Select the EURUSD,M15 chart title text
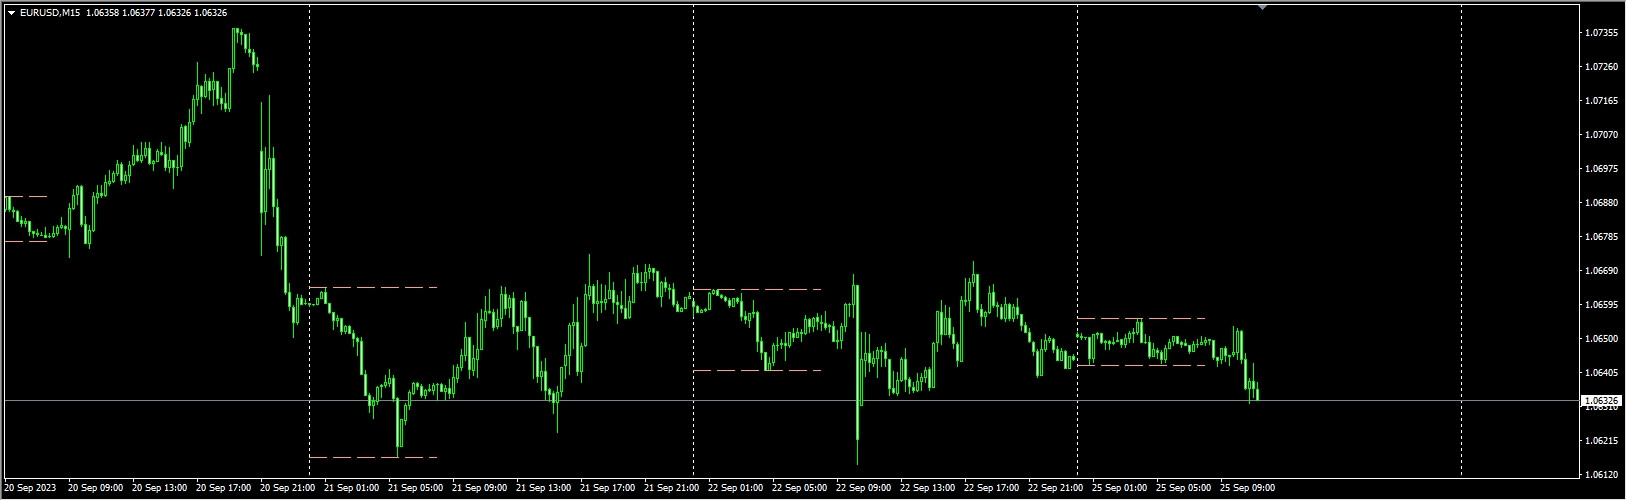 tap(51, 13)
